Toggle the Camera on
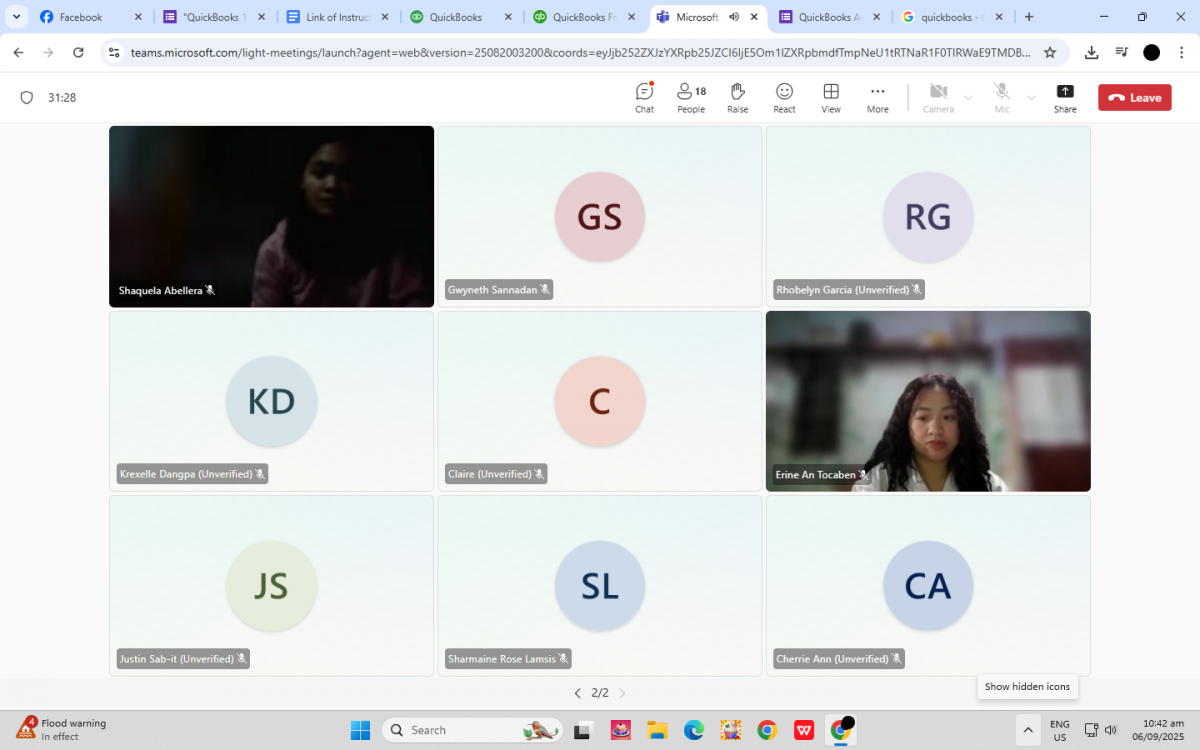 coord(938,97)
